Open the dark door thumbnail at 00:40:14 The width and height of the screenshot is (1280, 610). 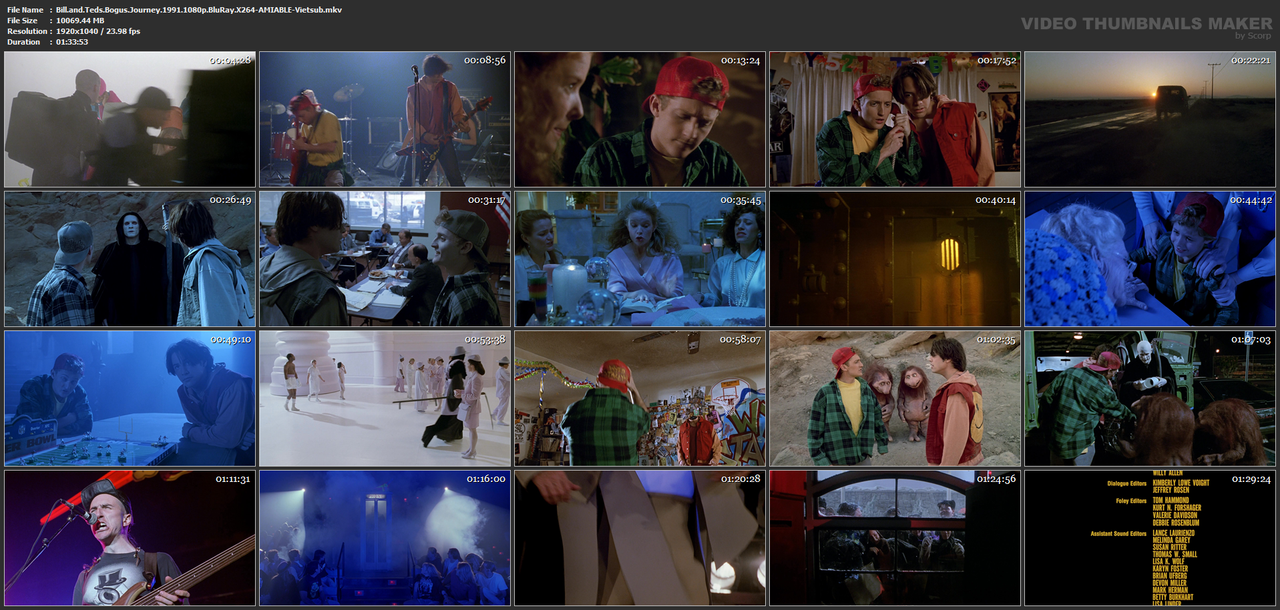point(894,259)
